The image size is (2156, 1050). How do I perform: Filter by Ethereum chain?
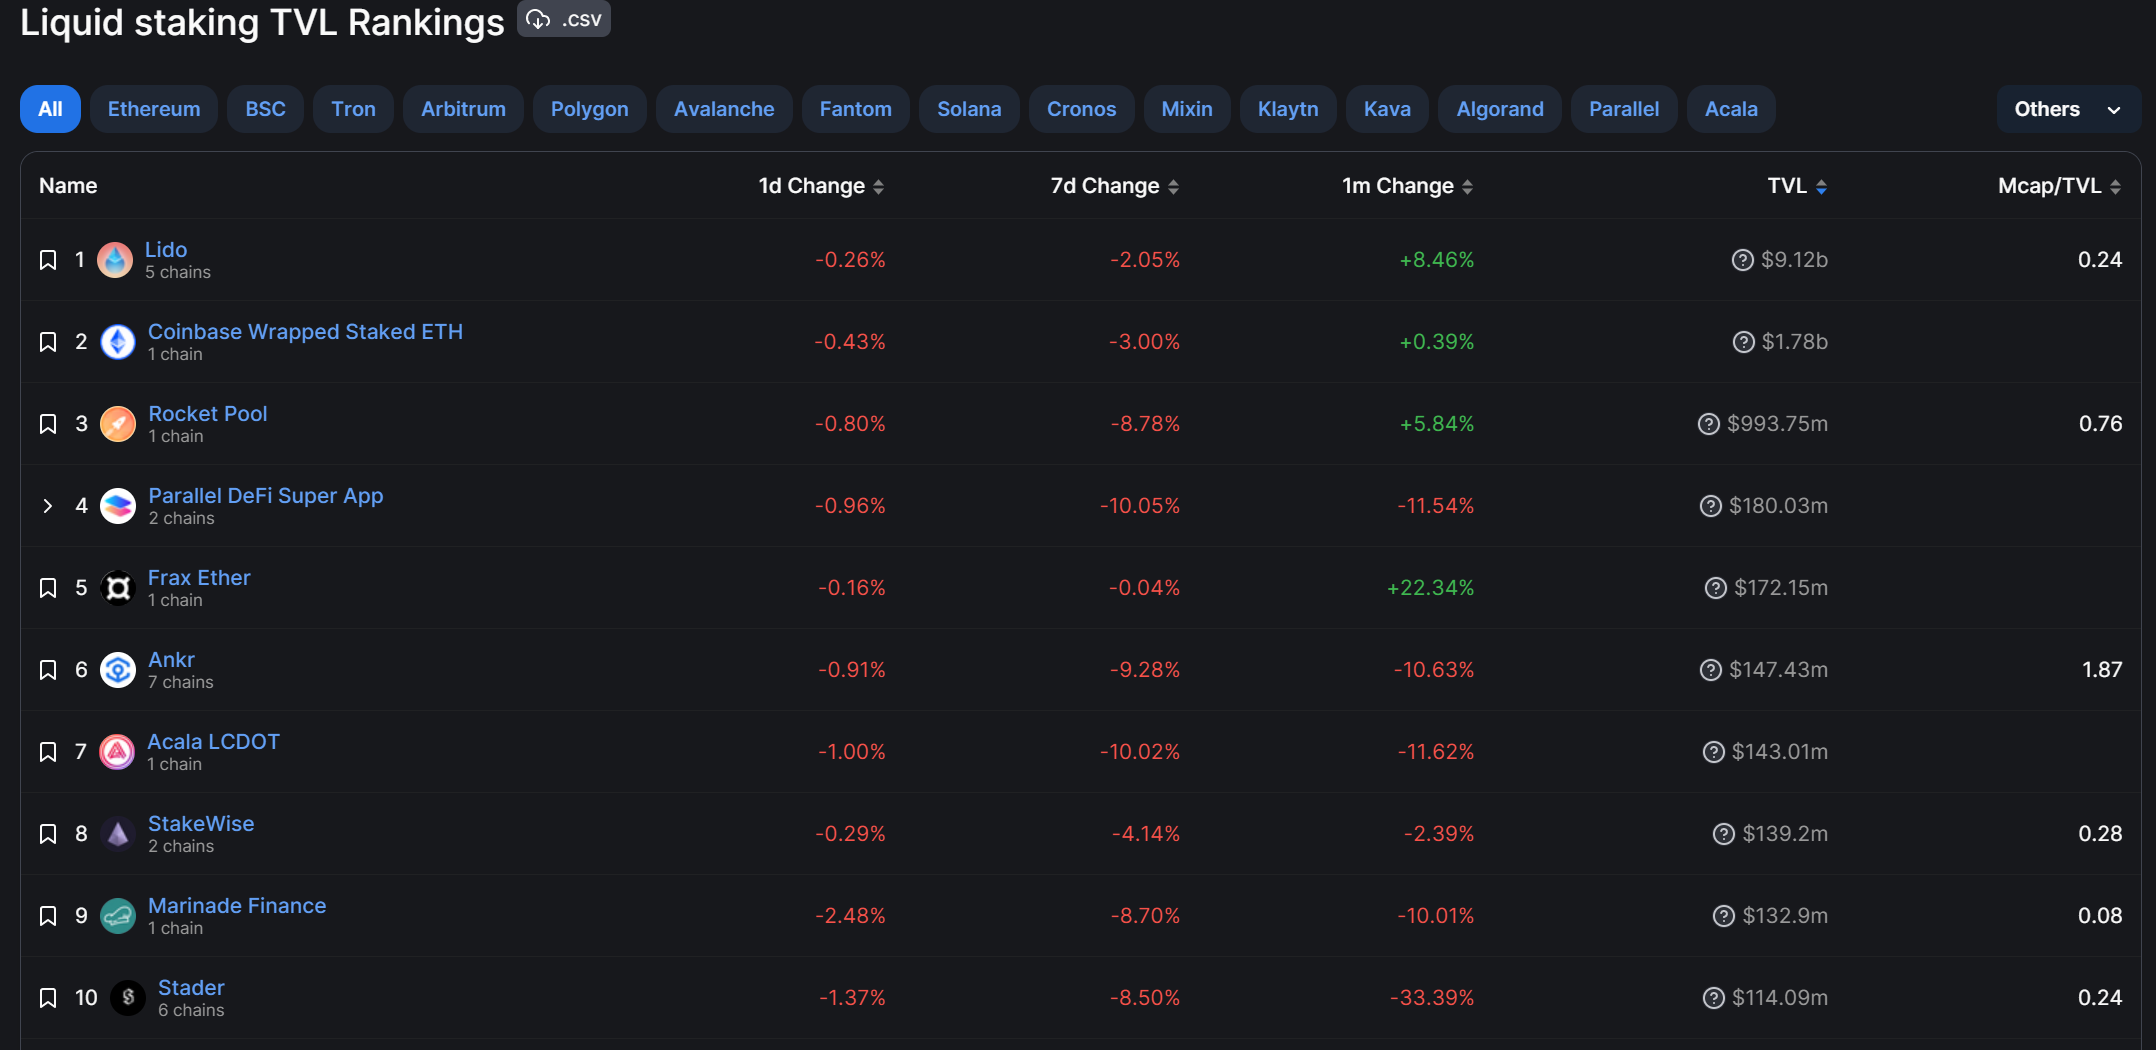[154, 109]
